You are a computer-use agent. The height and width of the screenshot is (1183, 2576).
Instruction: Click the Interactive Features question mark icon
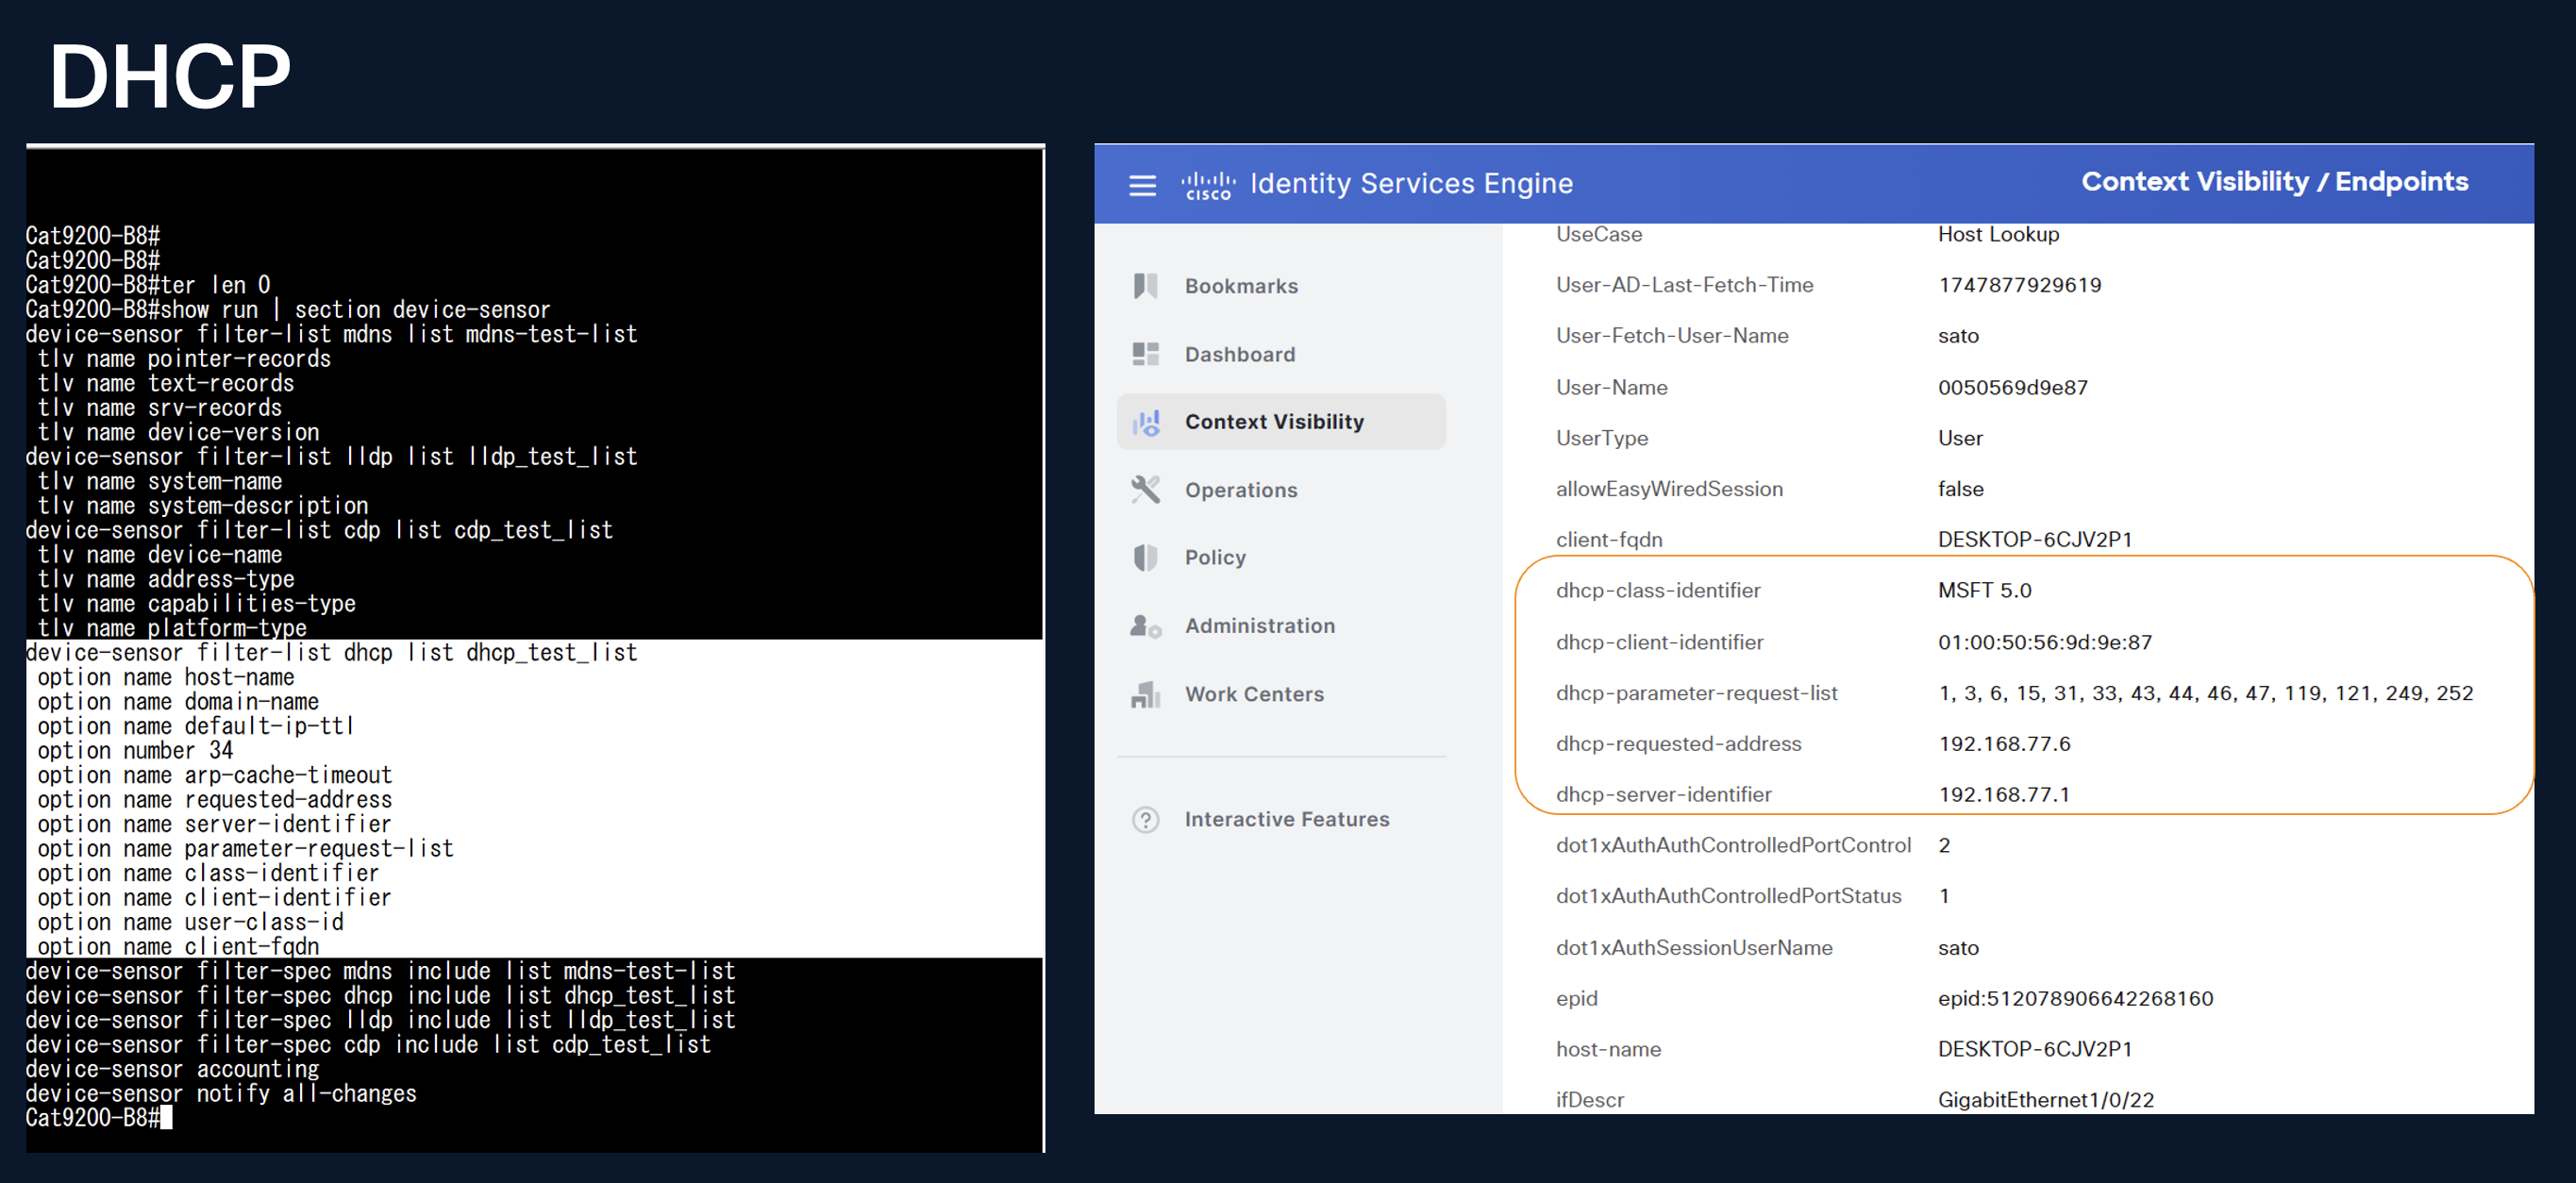[x=1146, y=819]
